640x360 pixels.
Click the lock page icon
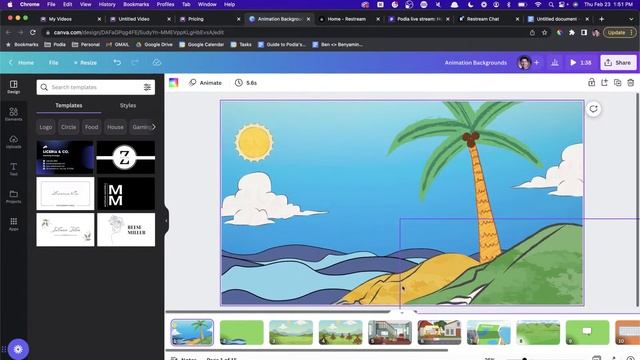click(x=591, y=82)
